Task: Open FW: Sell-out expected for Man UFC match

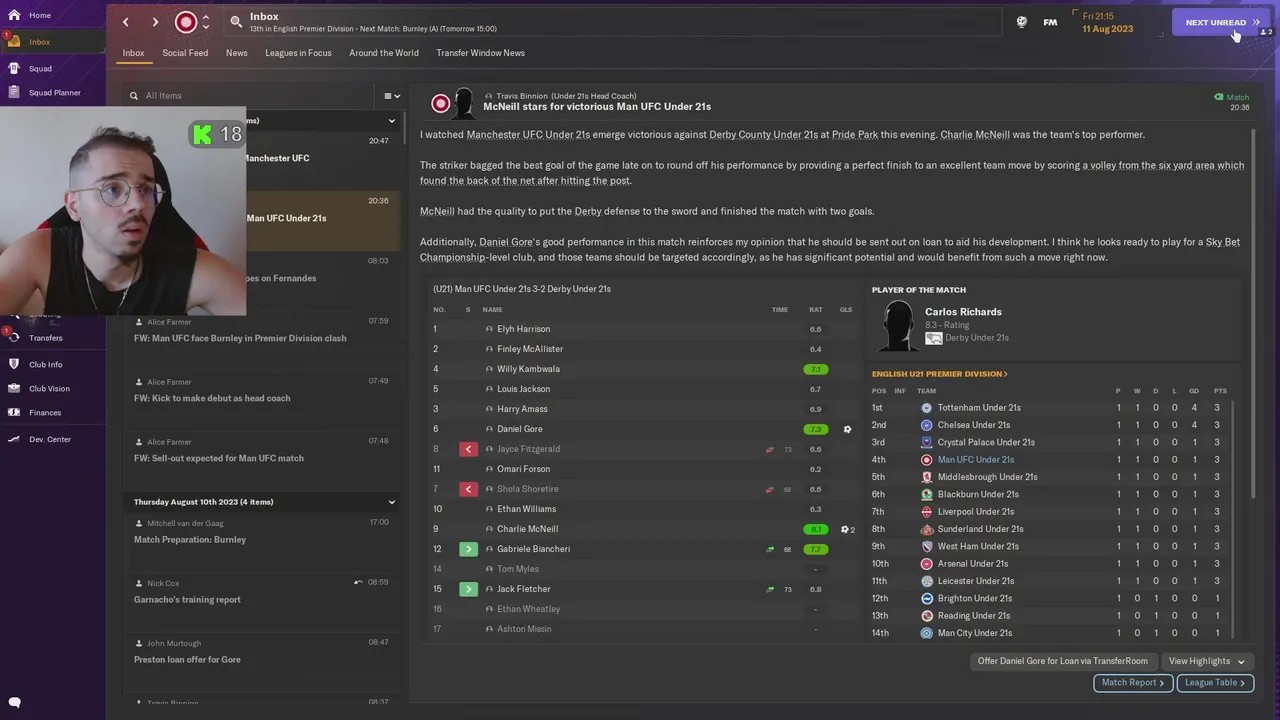Action: coord(262,450)
